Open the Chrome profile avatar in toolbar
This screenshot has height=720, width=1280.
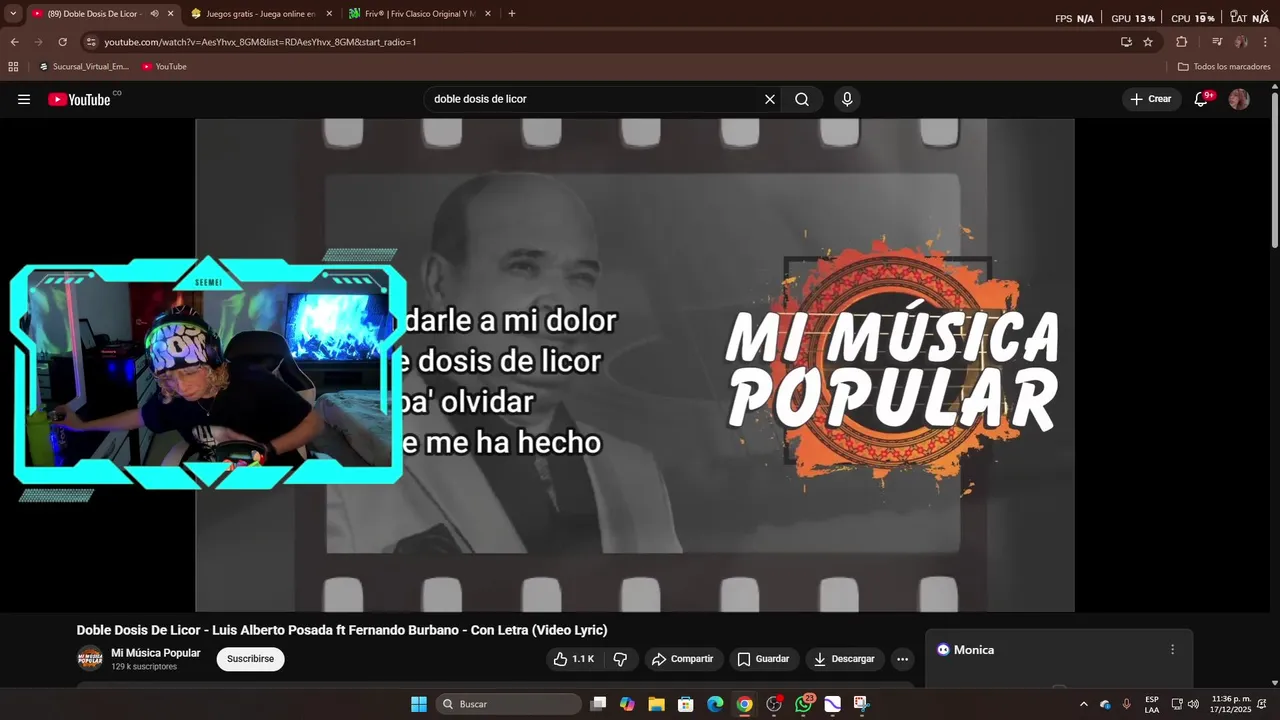click(1241, 42)
